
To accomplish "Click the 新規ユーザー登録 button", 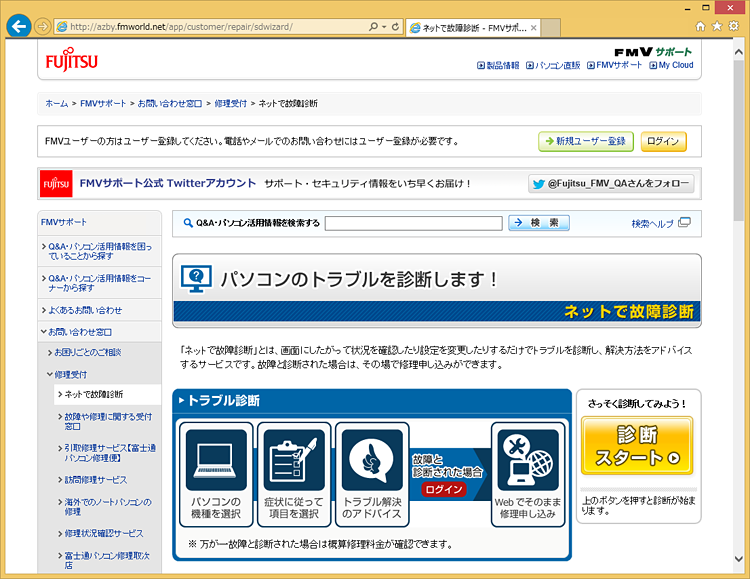I will (x=585, y=141).
